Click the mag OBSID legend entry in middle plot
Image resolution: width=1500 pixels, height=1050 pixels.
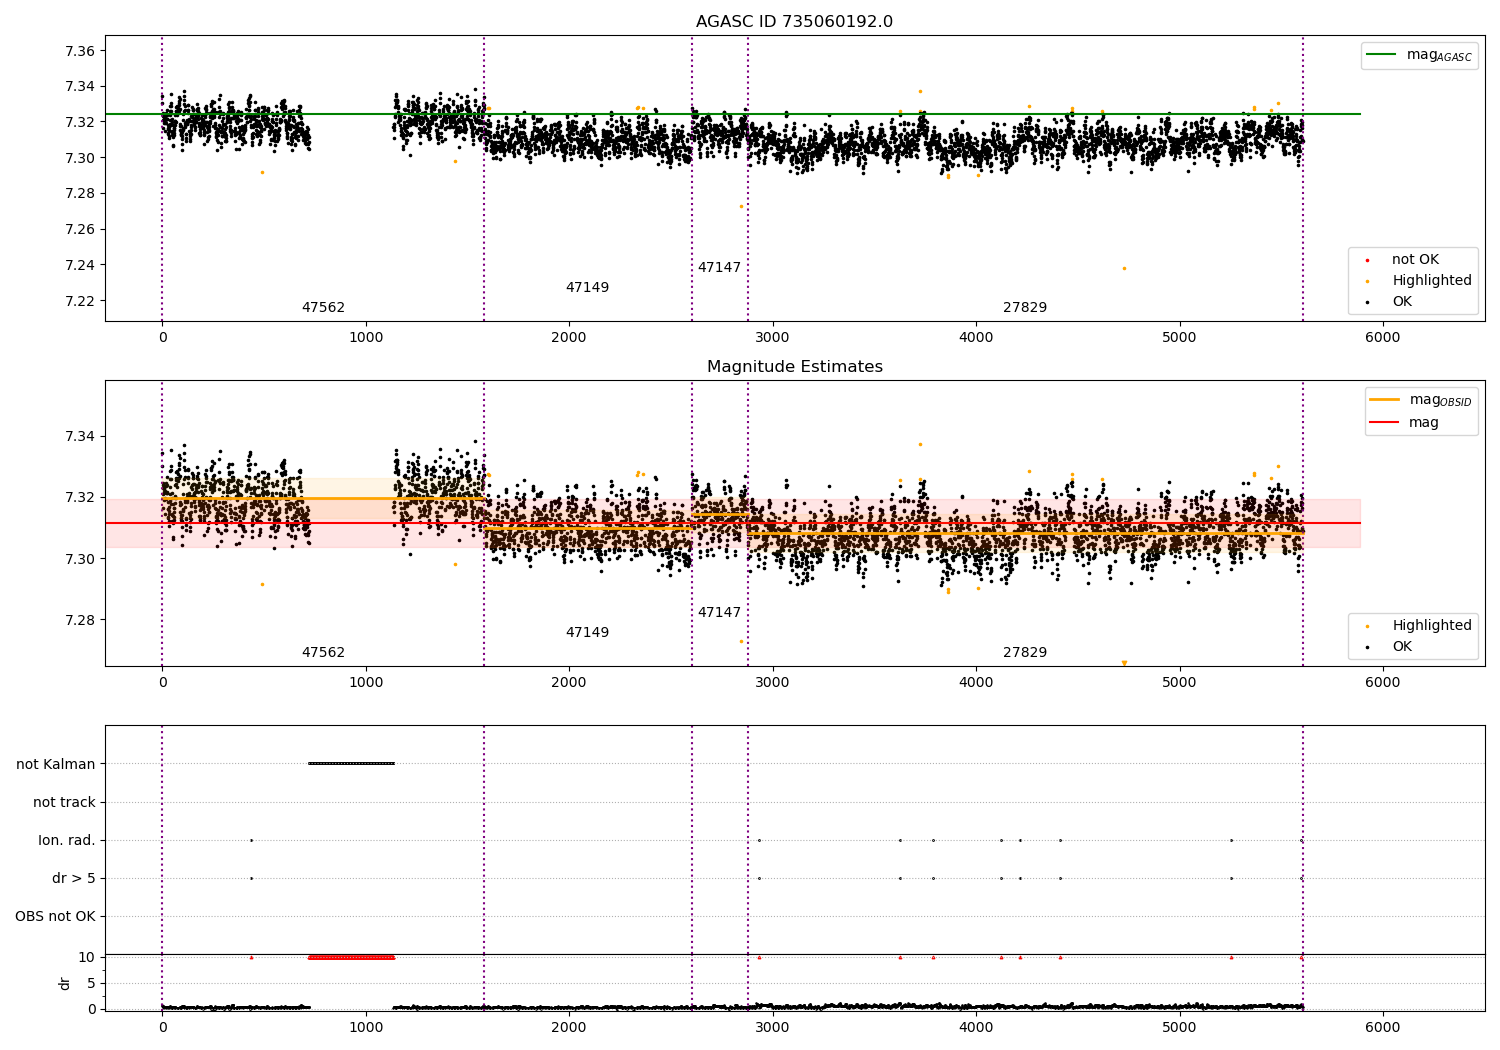(1421, 400)
